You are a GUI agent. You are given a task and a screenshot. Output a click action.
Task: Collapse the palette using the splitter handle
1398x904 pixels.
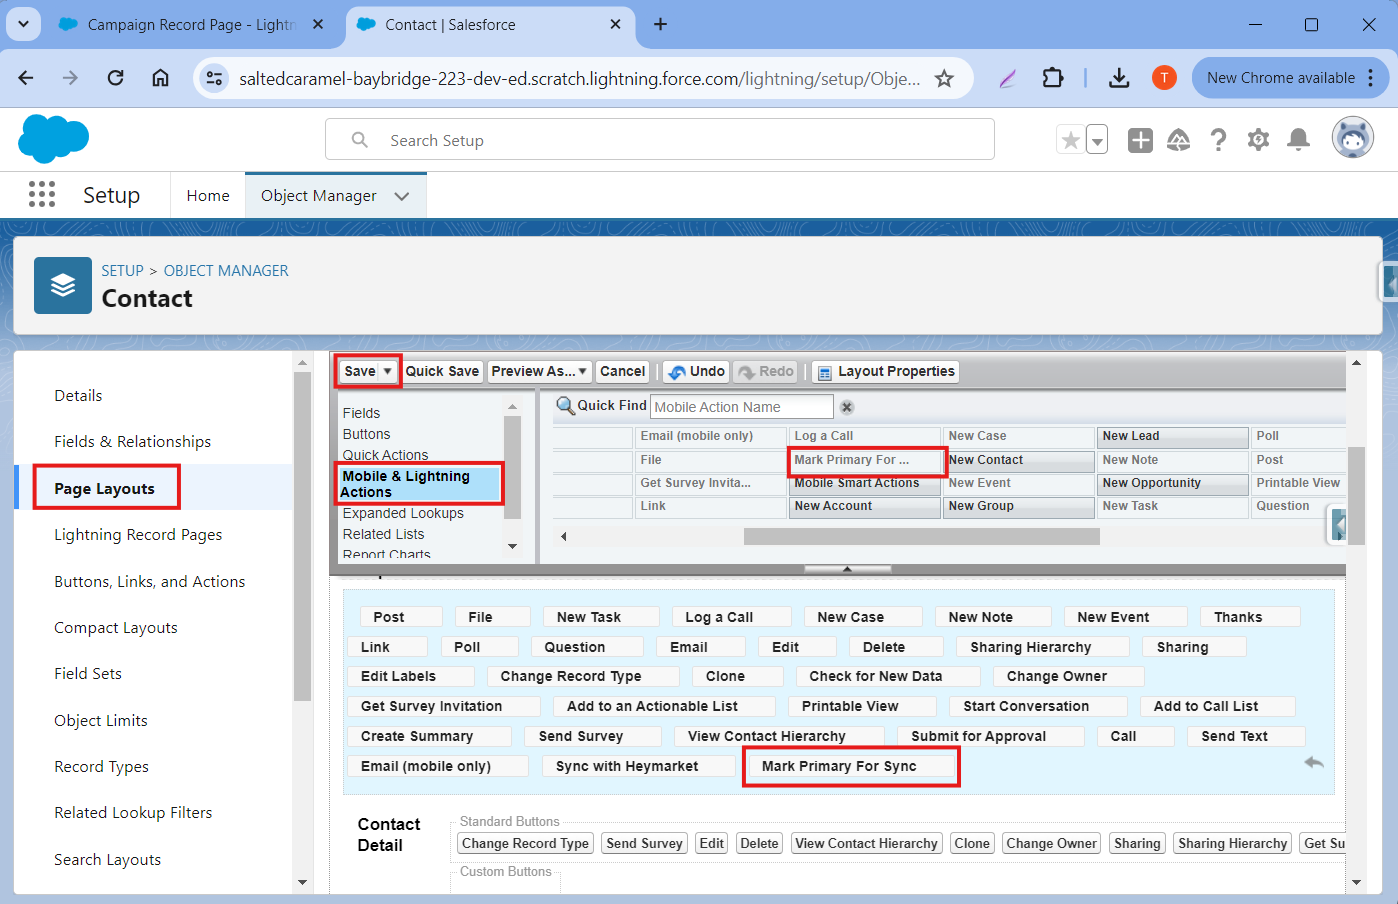point(847,569)
